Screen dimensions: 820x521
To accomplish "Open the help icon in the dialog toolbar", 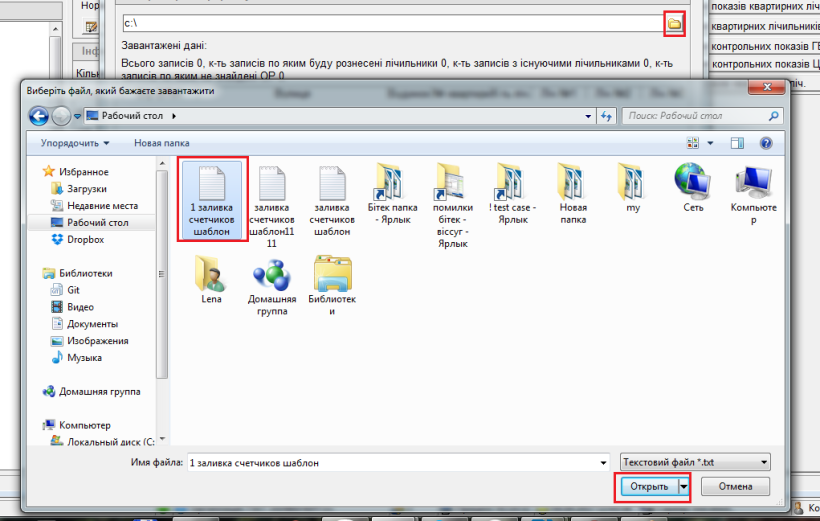I will tap(765, 143).
